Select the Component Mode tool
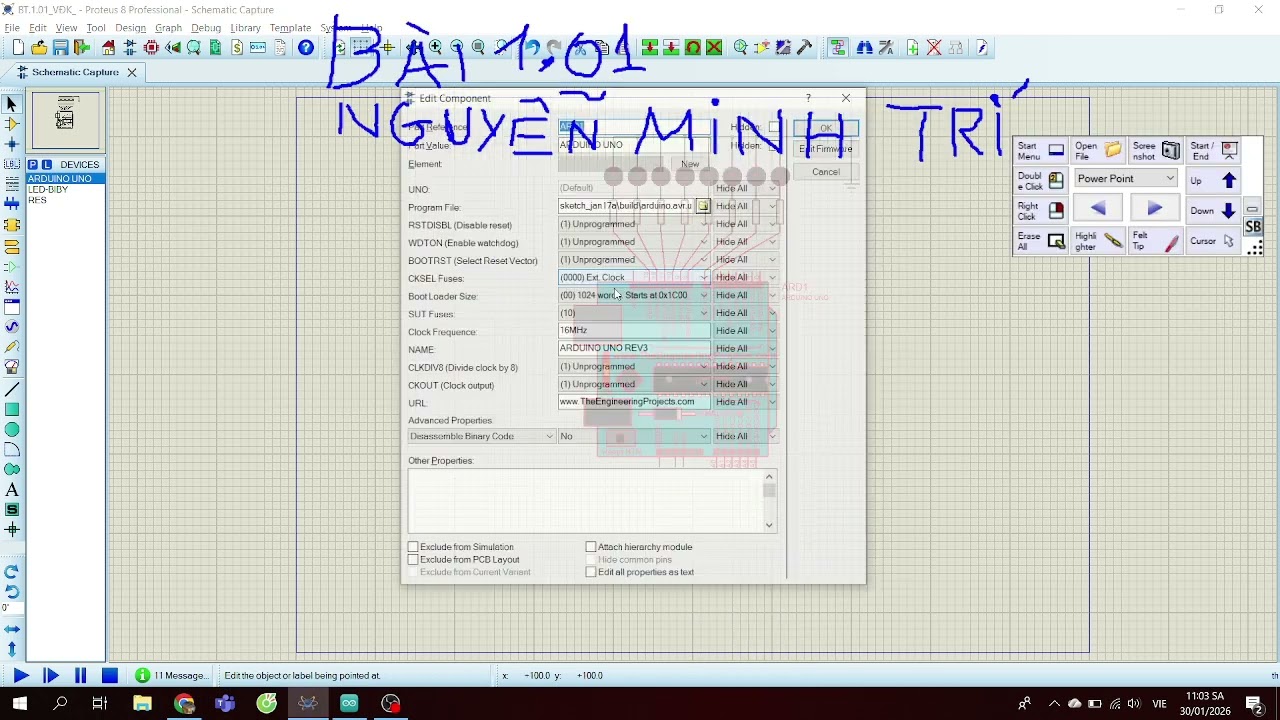Viewport: 1280px width, 720px height. 12,124
